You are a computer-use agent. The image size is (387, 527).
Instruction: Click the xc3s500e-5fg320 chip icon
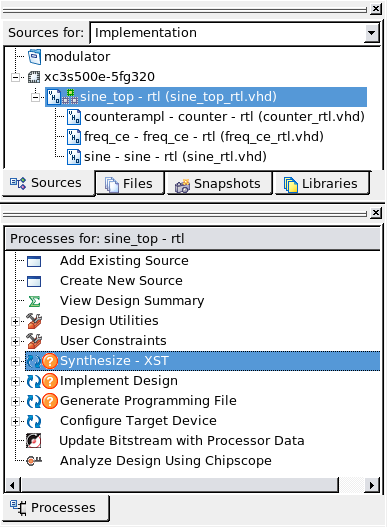click(x=34, y=77)
